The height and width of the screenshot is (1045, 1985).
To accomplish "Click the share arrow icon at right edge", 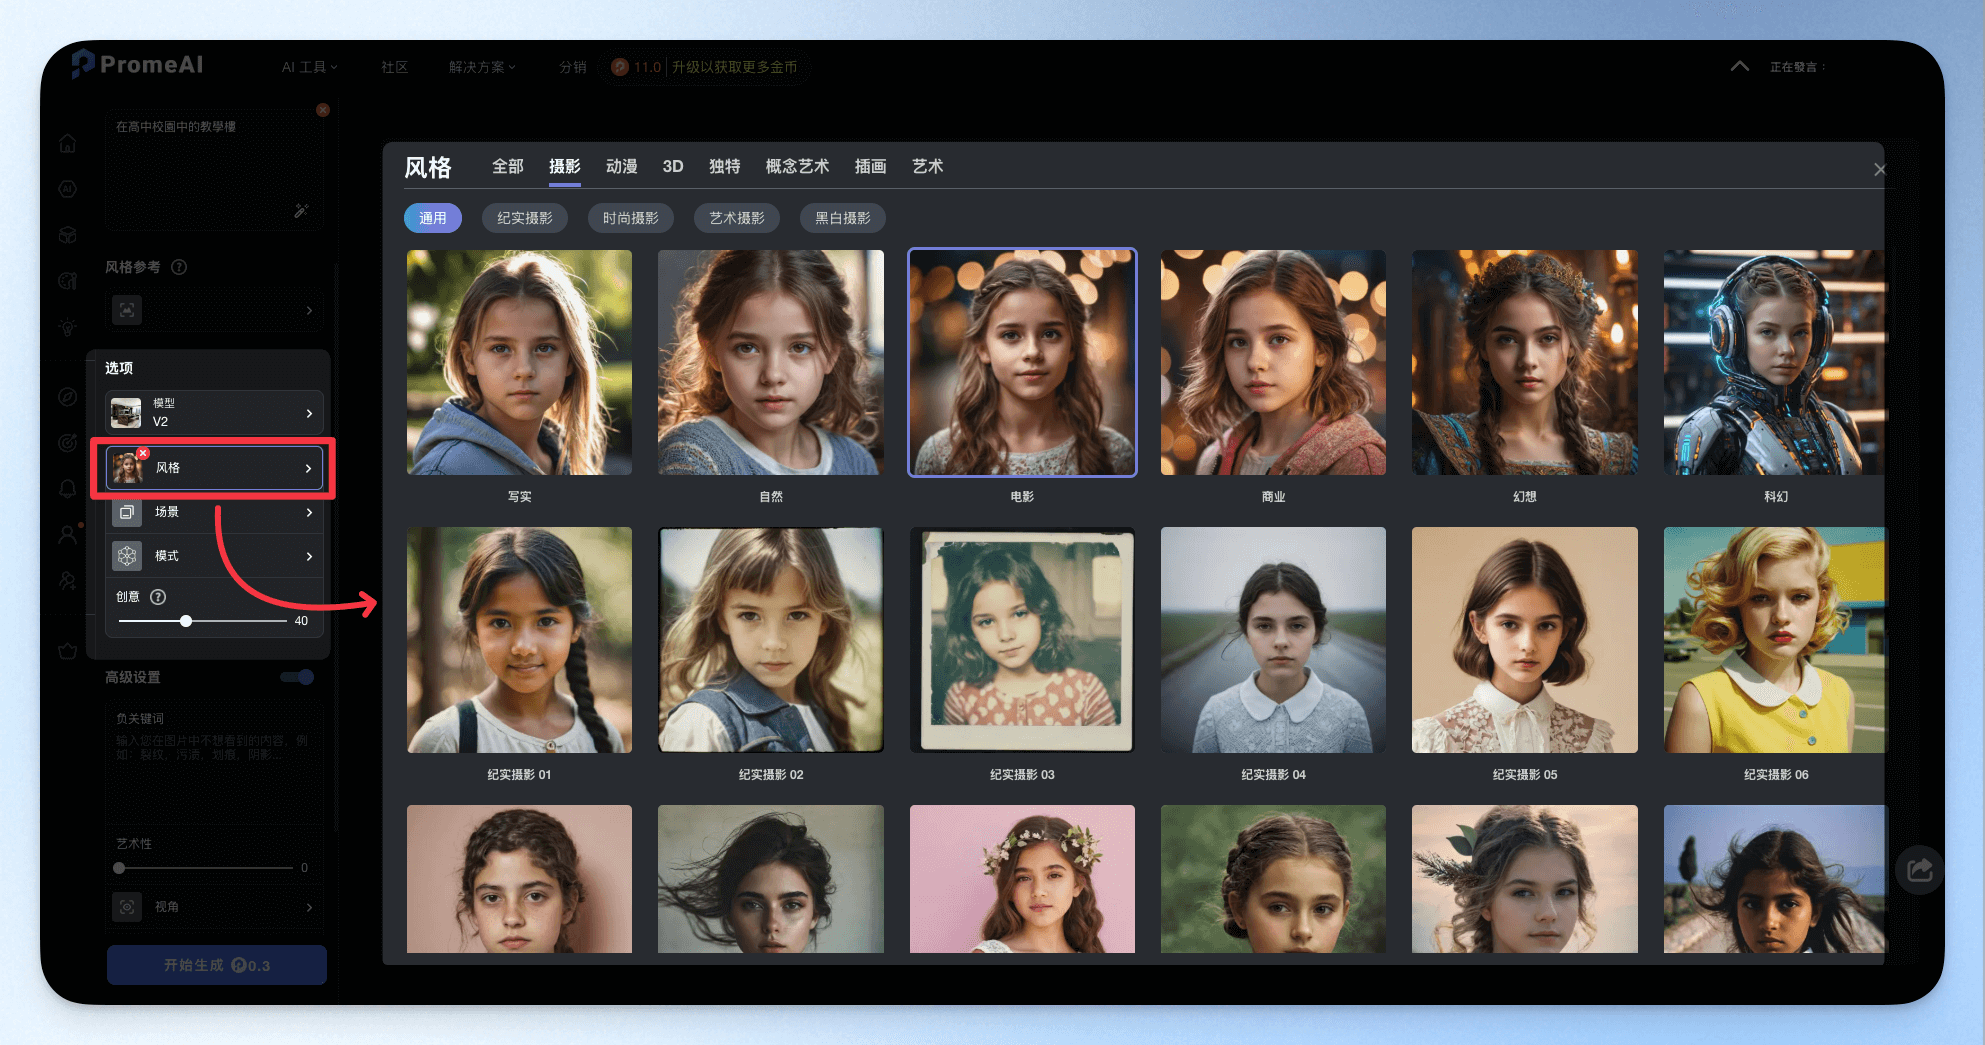I will (x=1919, y=869).
